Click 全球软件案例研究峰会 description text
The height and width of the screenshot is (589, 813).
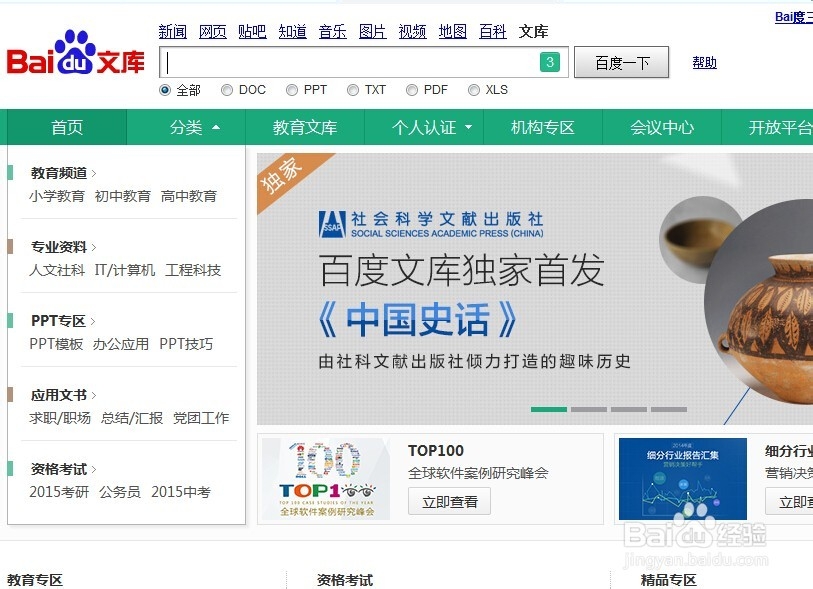point(478,473)
